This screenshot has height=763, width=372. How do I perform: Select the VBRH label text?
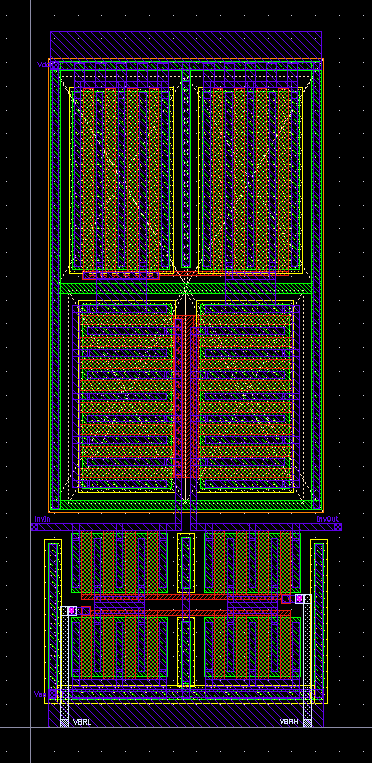(289, 722)
